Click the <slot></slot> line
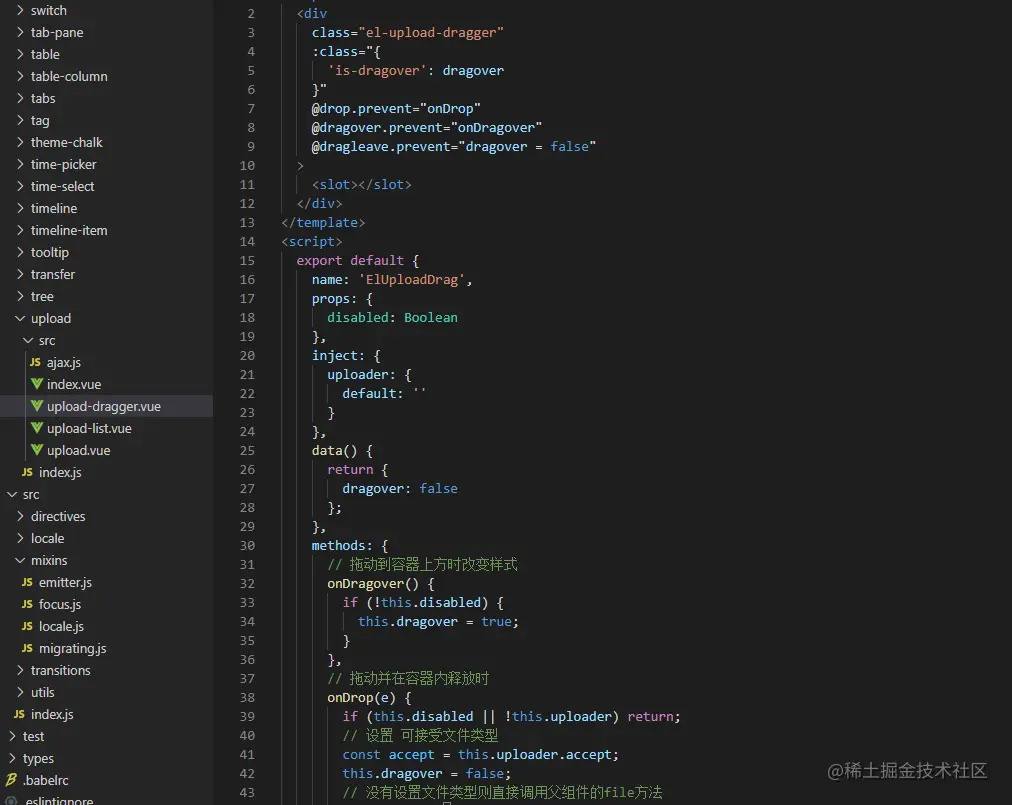This screenshot has width=1012, height=805. [x=361, y=185]
